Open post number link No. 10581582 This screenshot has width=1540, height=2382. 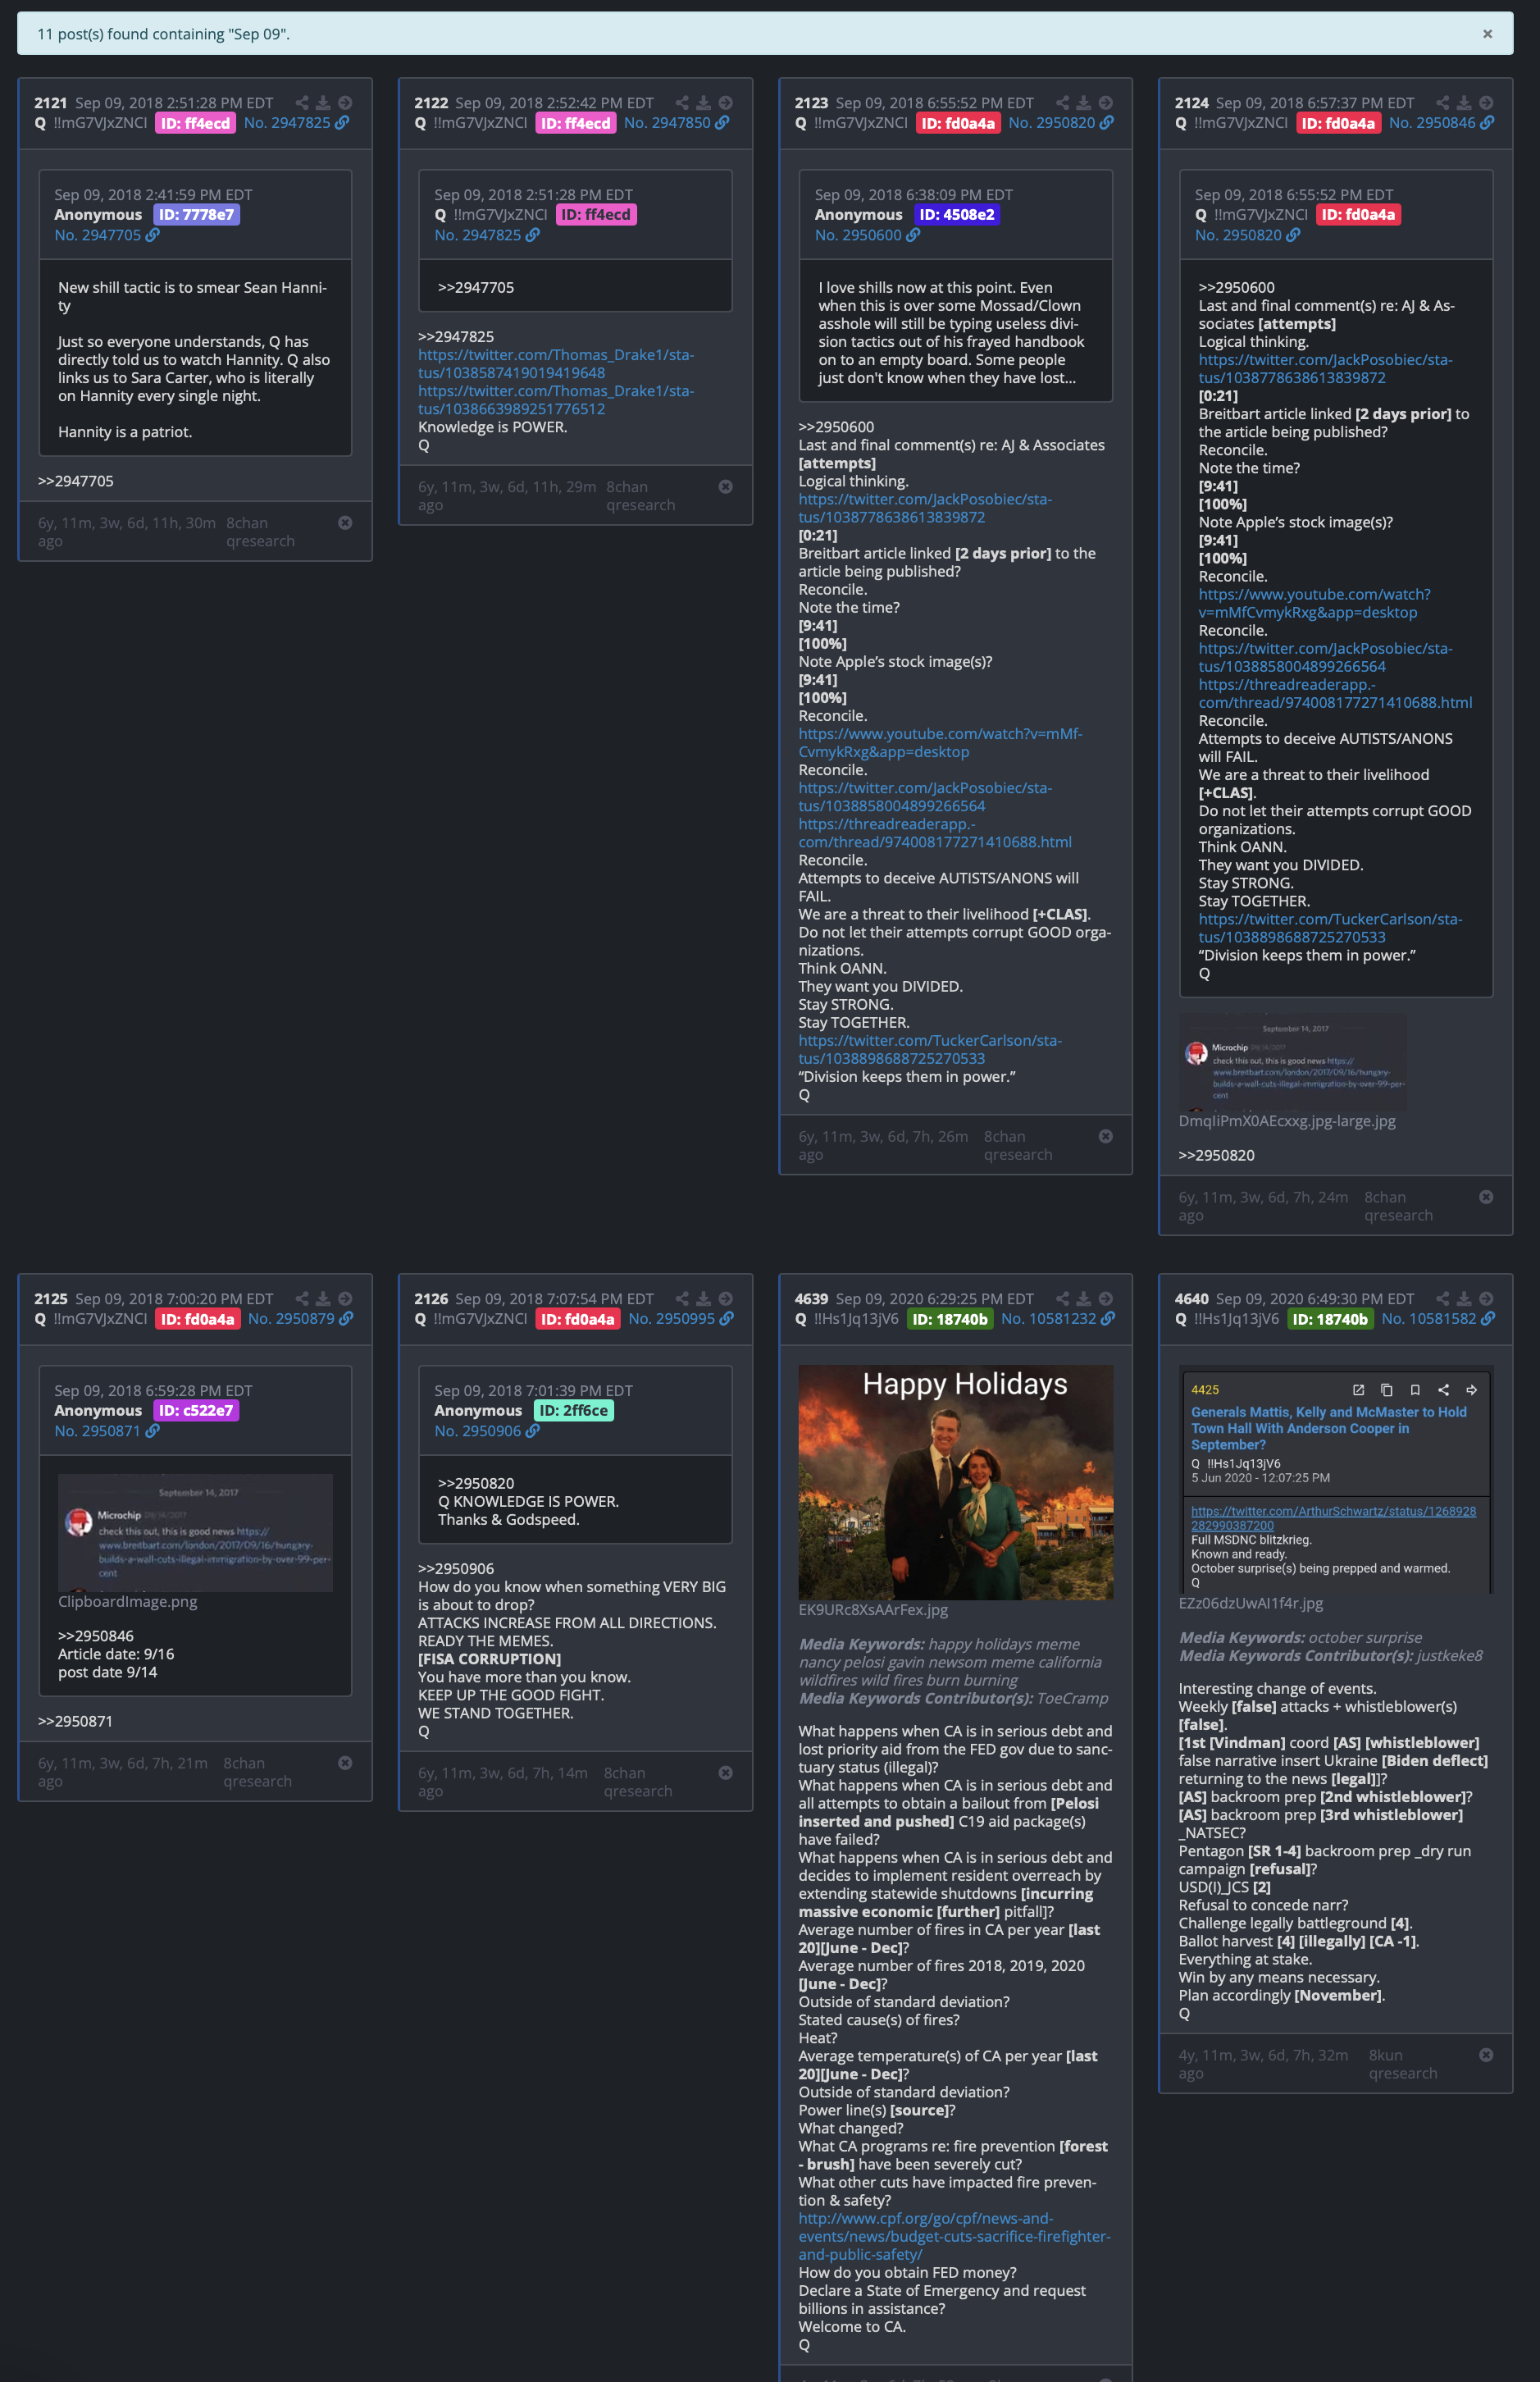pyautogui.click(x=1429, y=1319)
